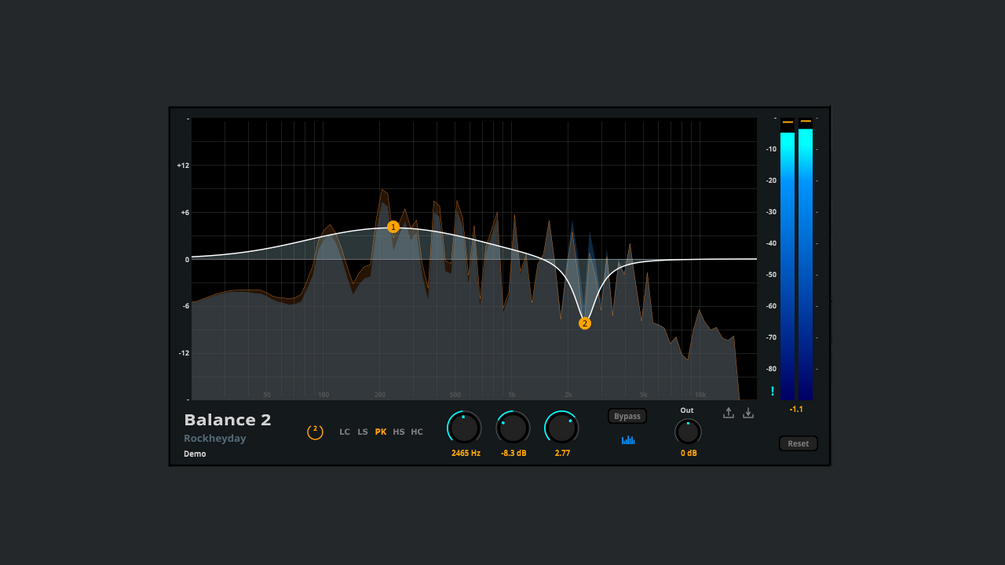Click the gain knob above -8.3 dB

click(x=513, y=428)
